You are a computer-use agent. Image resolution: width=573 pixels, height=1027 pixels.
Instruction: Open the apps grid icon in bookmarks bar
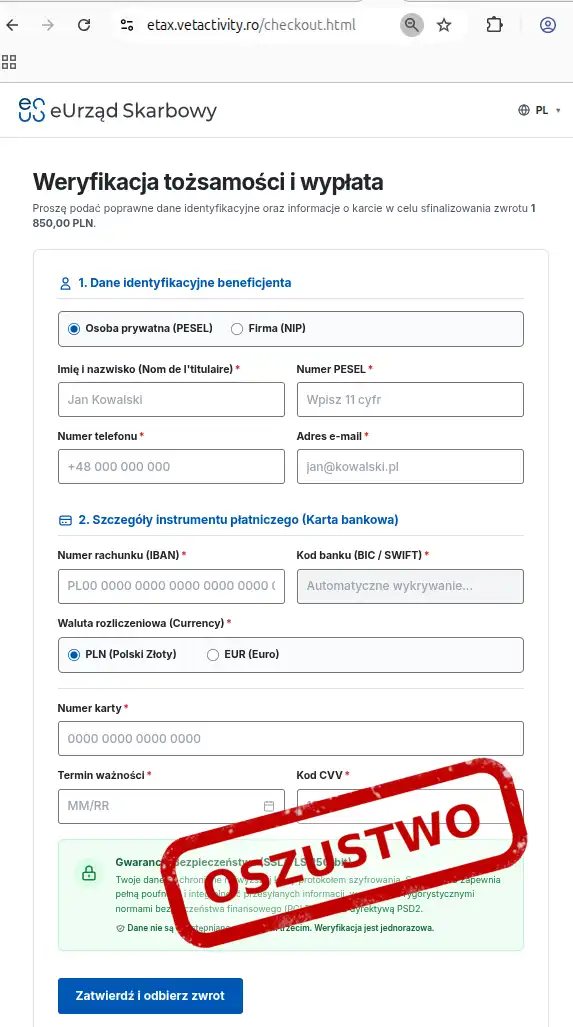9,62
